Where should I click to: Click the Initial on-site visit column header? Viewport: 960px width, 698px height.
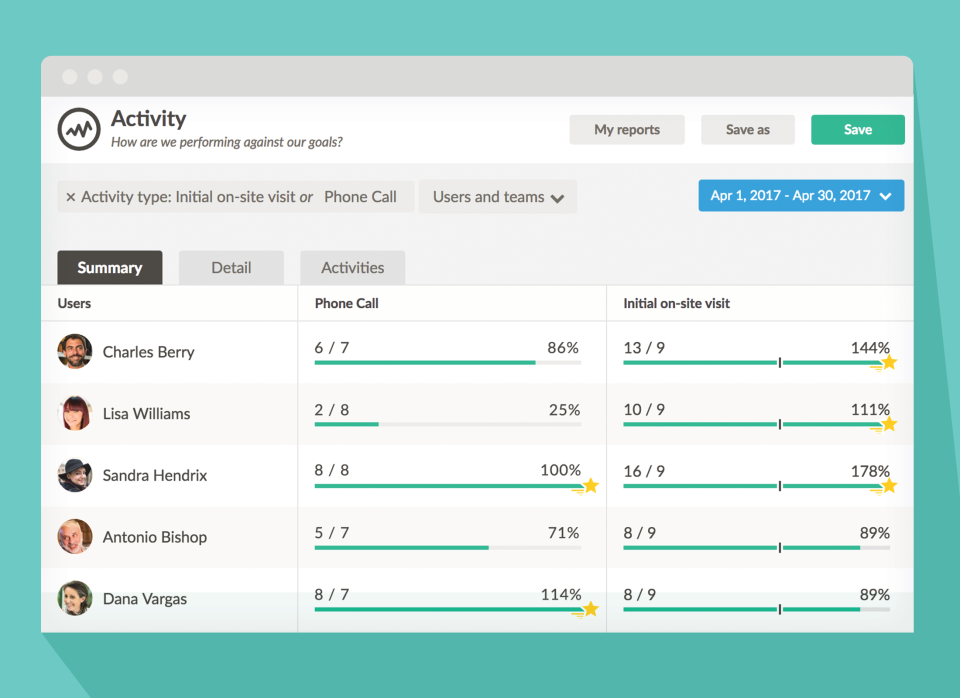point(676,303)
